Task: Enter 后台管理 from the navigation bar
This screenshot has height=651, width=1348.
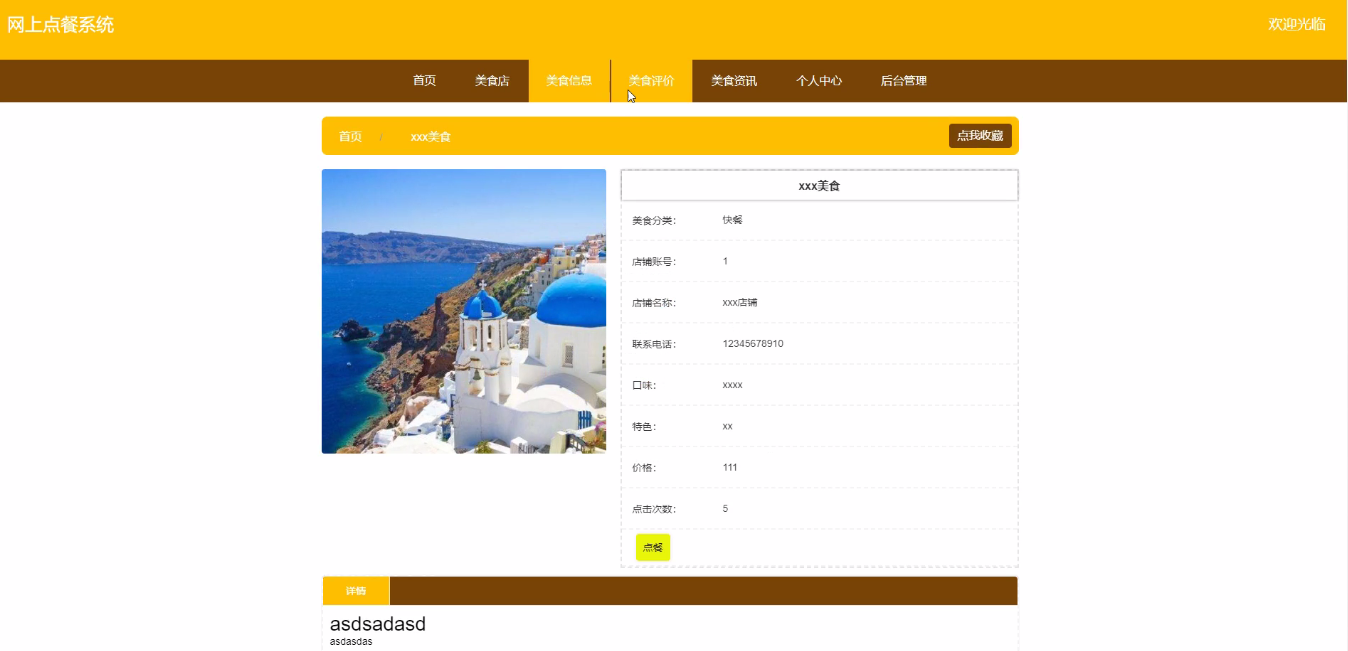Action: (x=903, y=80)
